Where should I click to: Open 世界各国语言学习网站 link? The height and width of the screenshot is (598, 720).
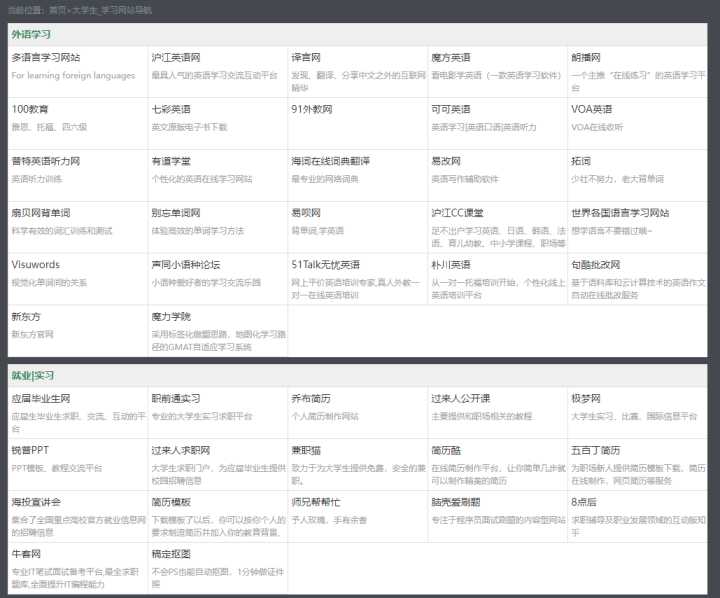(x=620, y=213)
